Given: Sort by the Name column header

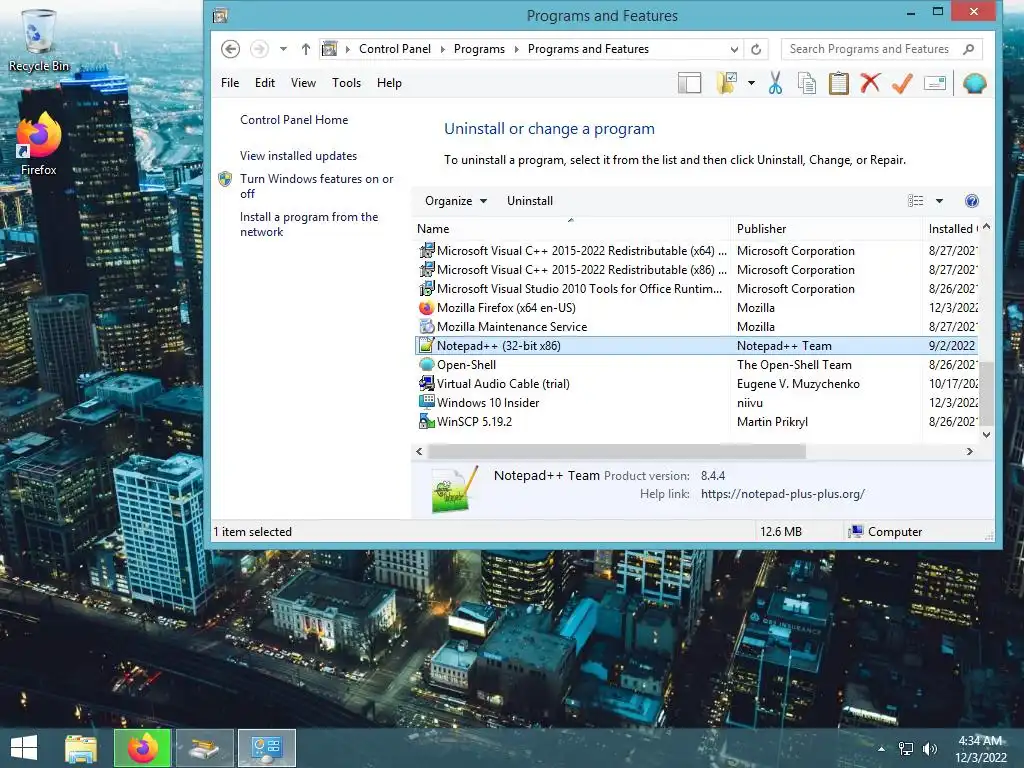Looking at the screenshot, I should click(x=571, y=229).
